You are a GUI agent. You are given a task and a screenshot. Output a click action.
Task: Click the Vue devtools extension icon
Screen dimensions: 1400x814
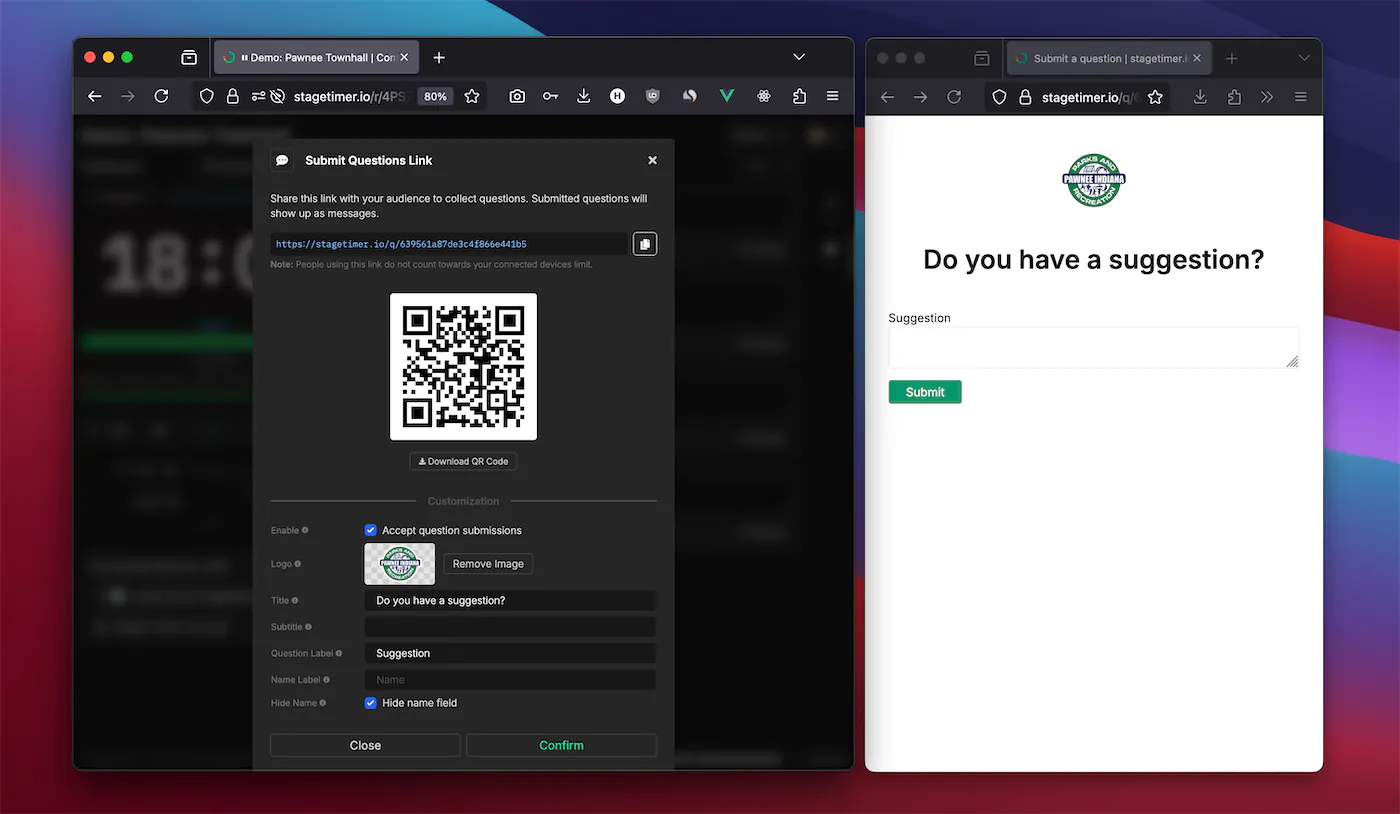[x=726, y=96]
